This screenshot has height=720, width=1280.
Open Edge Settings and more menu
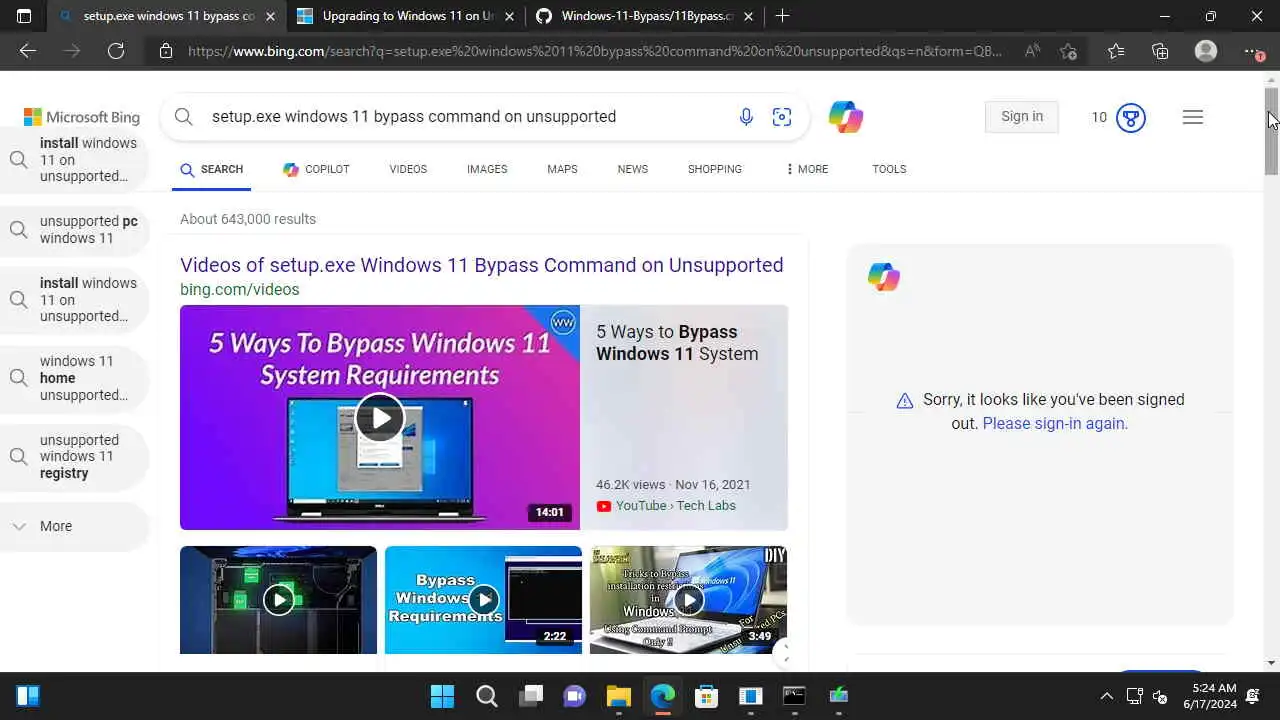1252,51
